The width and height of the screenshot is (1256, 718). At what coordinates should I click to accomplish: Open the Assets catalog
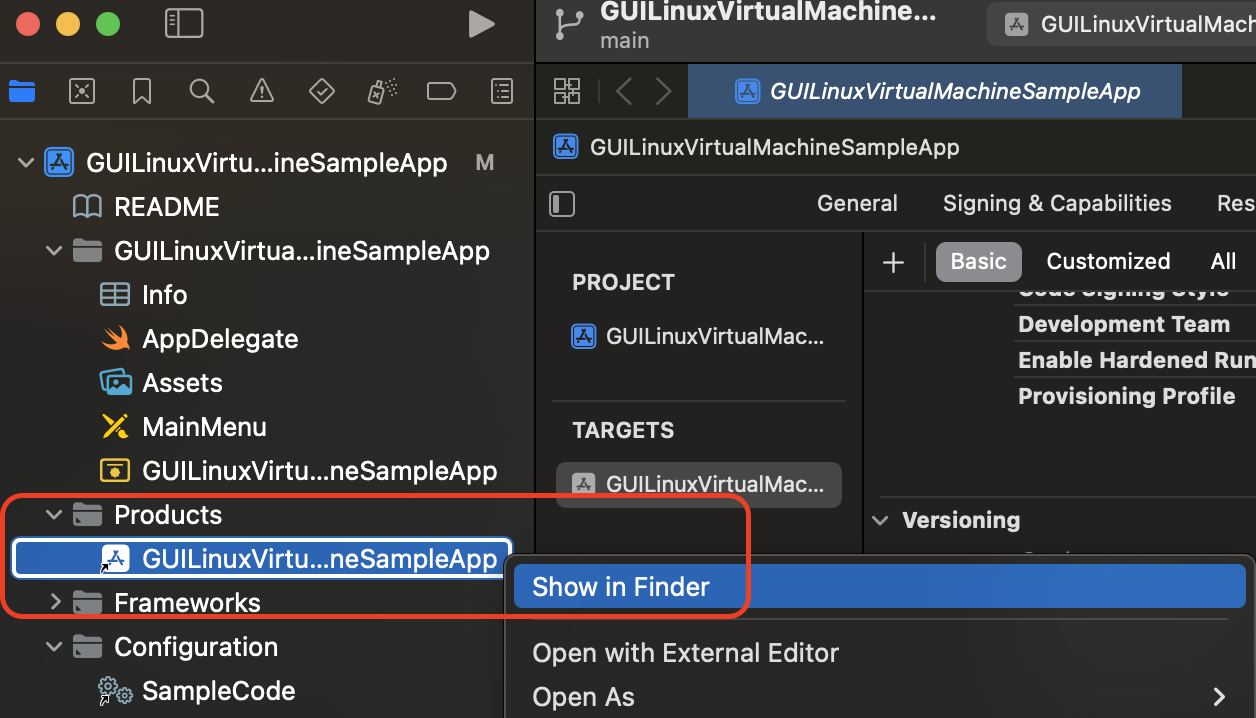pyautogui.click(x=162, y=383)
